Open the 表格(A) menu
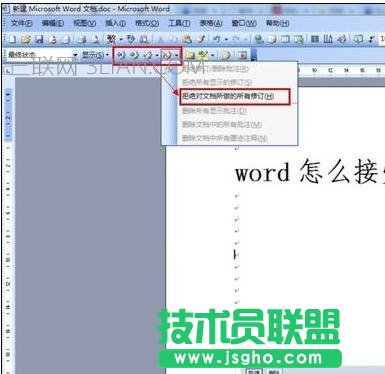This screenshot has width=385, height=374. tap(211, 23)
